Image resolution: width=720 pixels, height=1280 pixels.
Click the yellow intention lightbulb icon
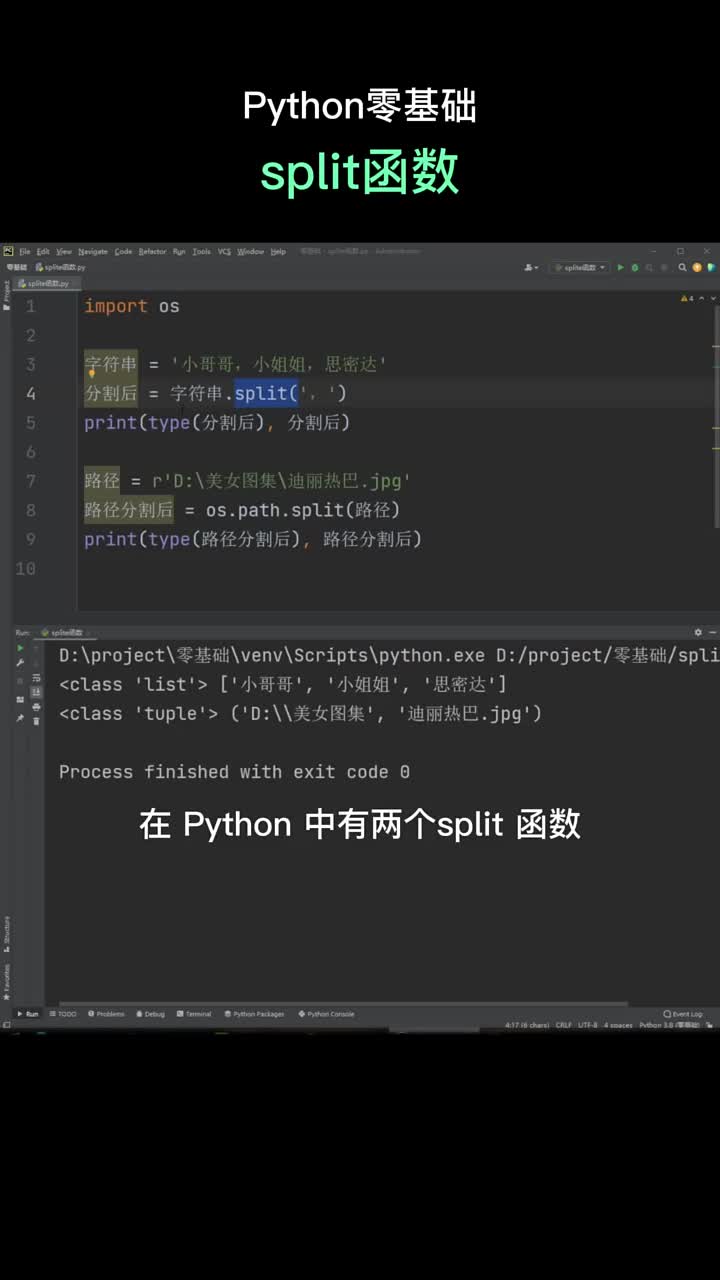pyautogui.click(x=91, y=373)
